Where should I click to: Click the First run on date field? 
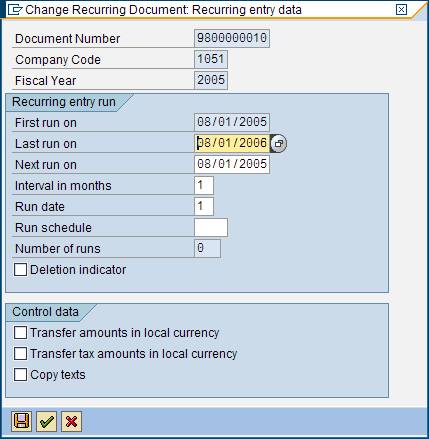click(x=232, y=122)
